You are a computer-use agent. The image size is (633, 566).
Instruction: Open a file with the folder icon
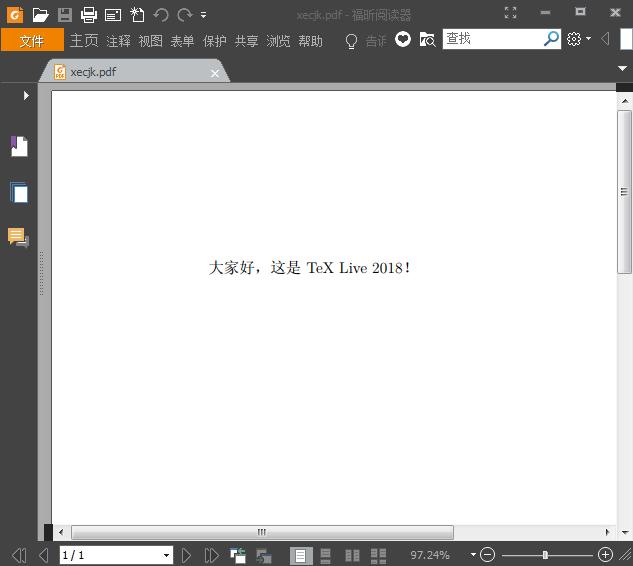[40, 15]
